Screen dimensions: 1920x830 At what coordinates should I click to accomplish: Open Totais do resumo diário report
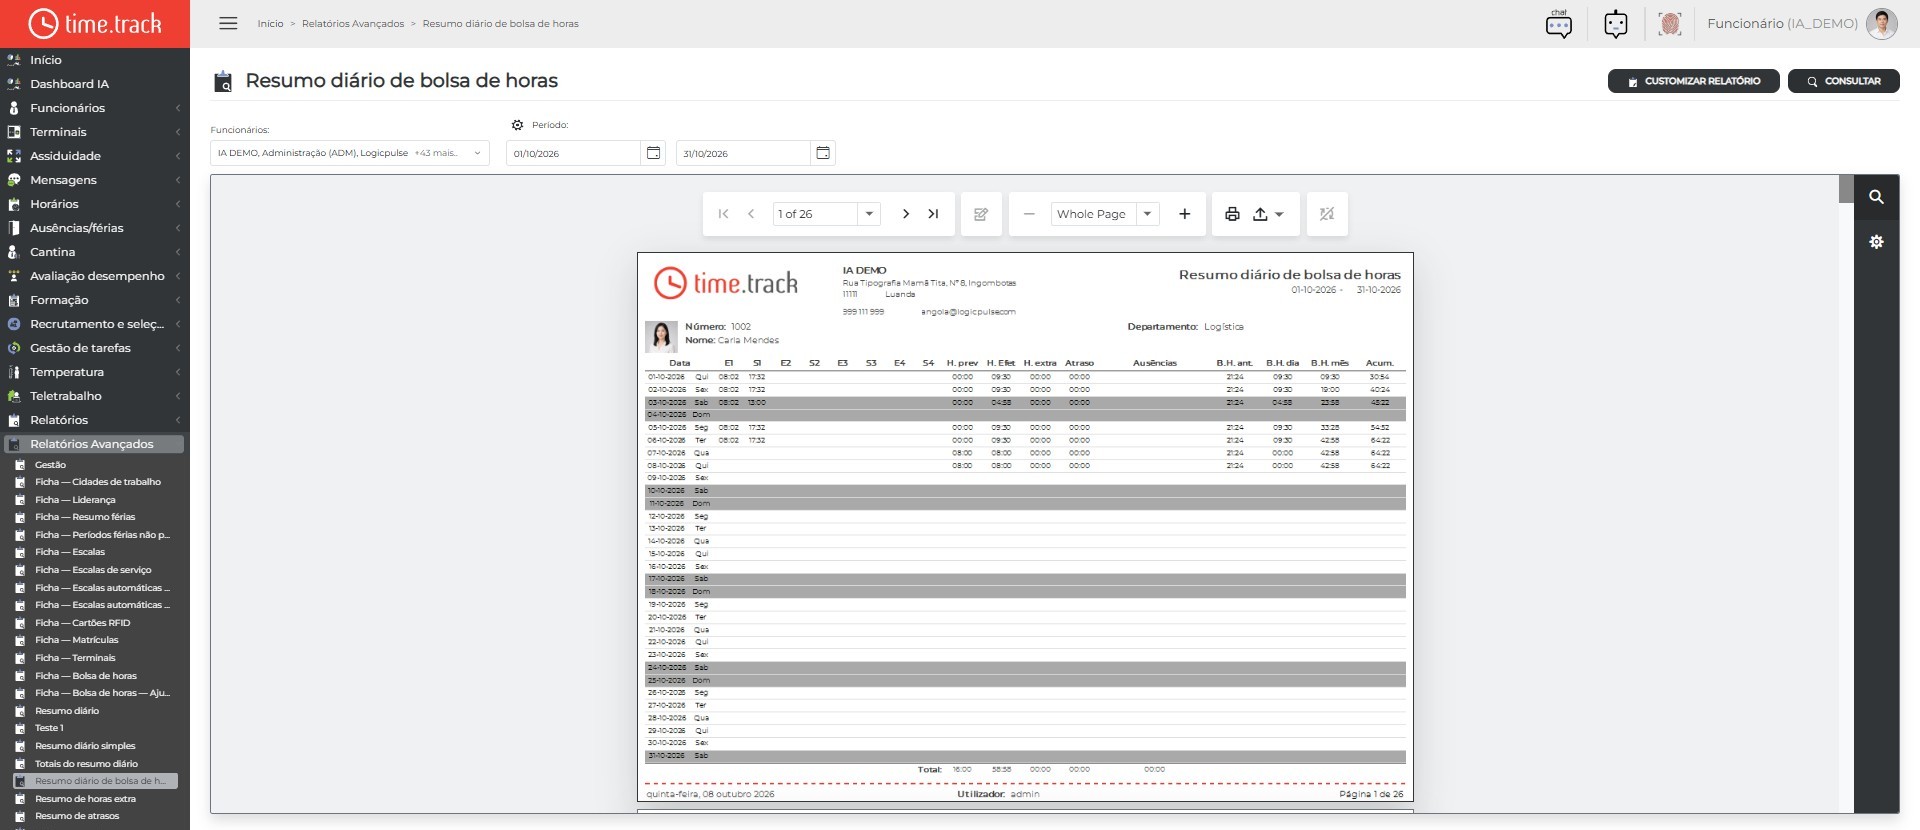[x=86, y=764]
